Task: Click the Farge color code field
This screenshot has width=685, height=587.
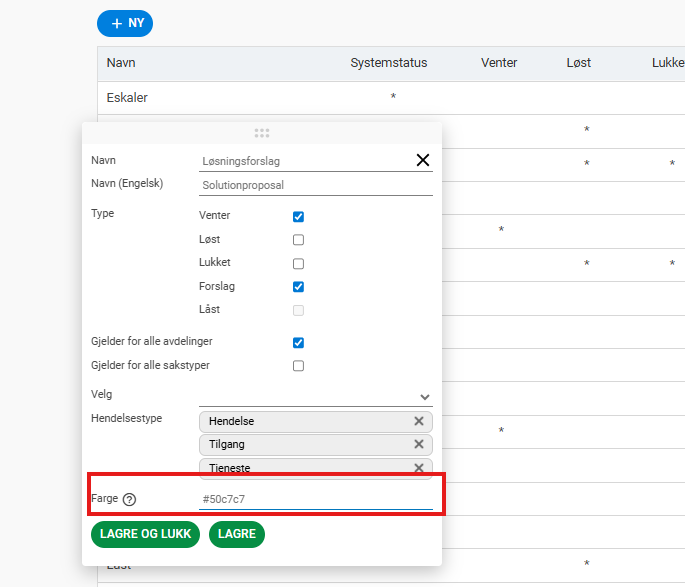Action: pos(315,499)
